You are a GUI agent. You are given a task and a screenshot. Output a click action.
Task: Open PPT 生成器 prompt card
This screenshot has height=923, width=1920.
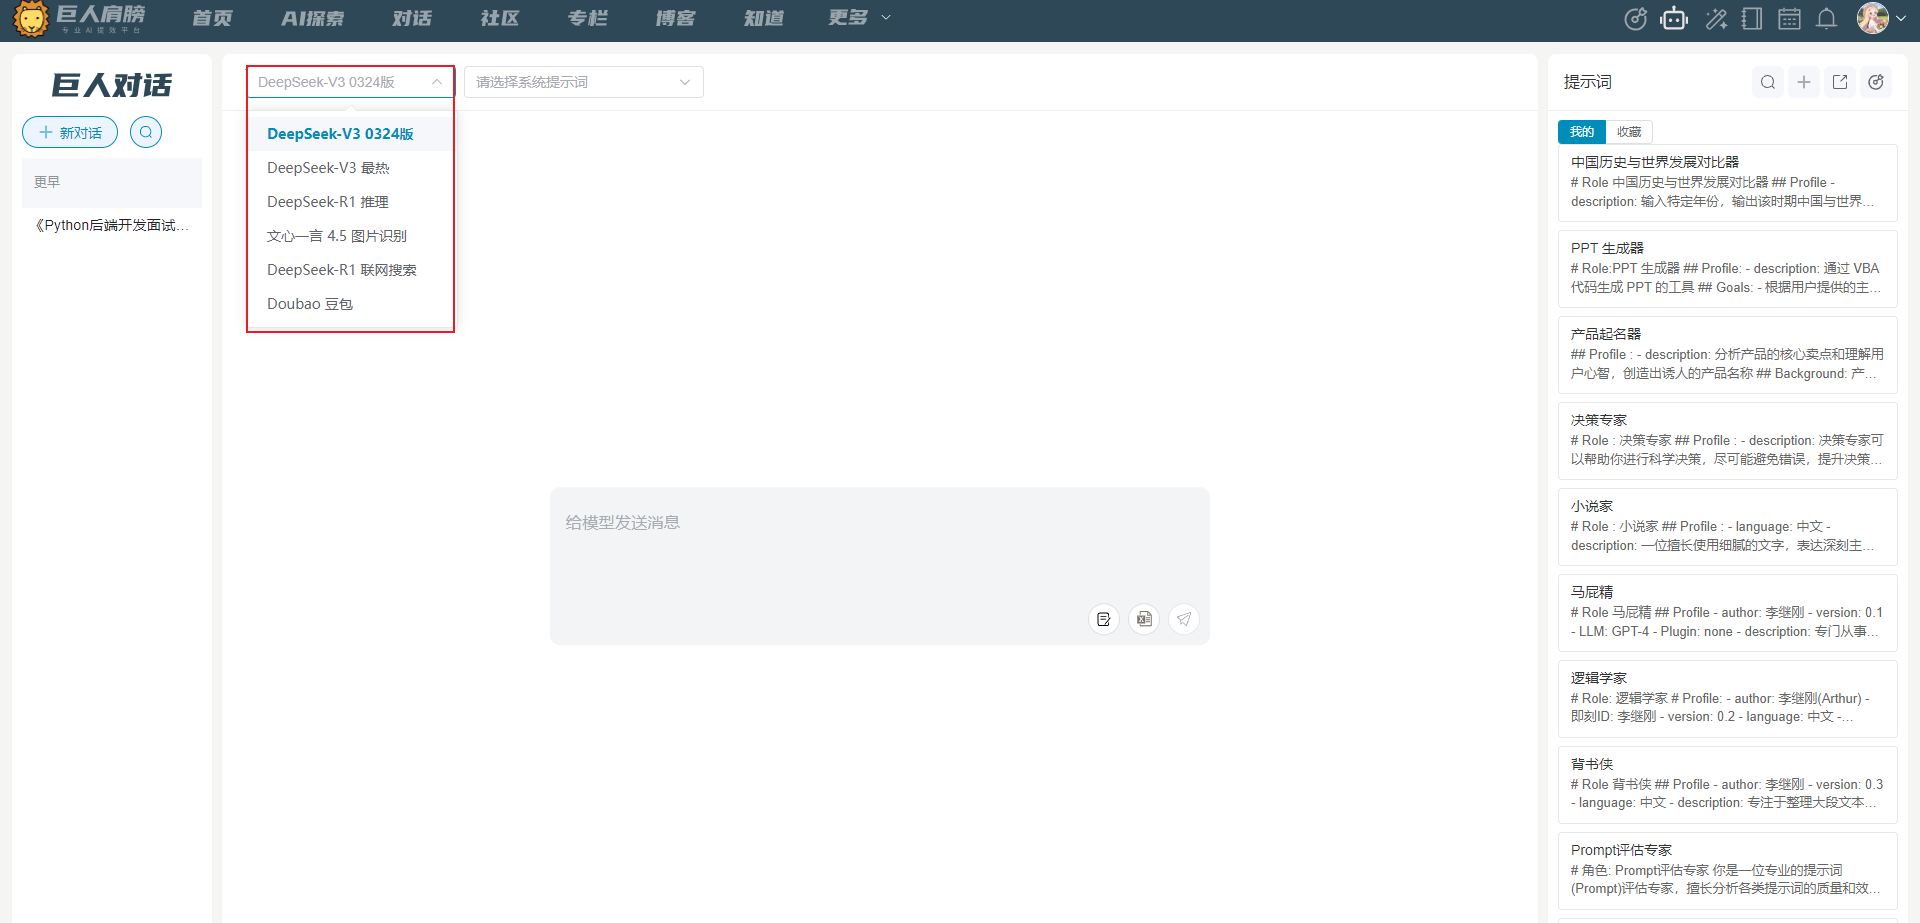click(x=1728, y=269)
